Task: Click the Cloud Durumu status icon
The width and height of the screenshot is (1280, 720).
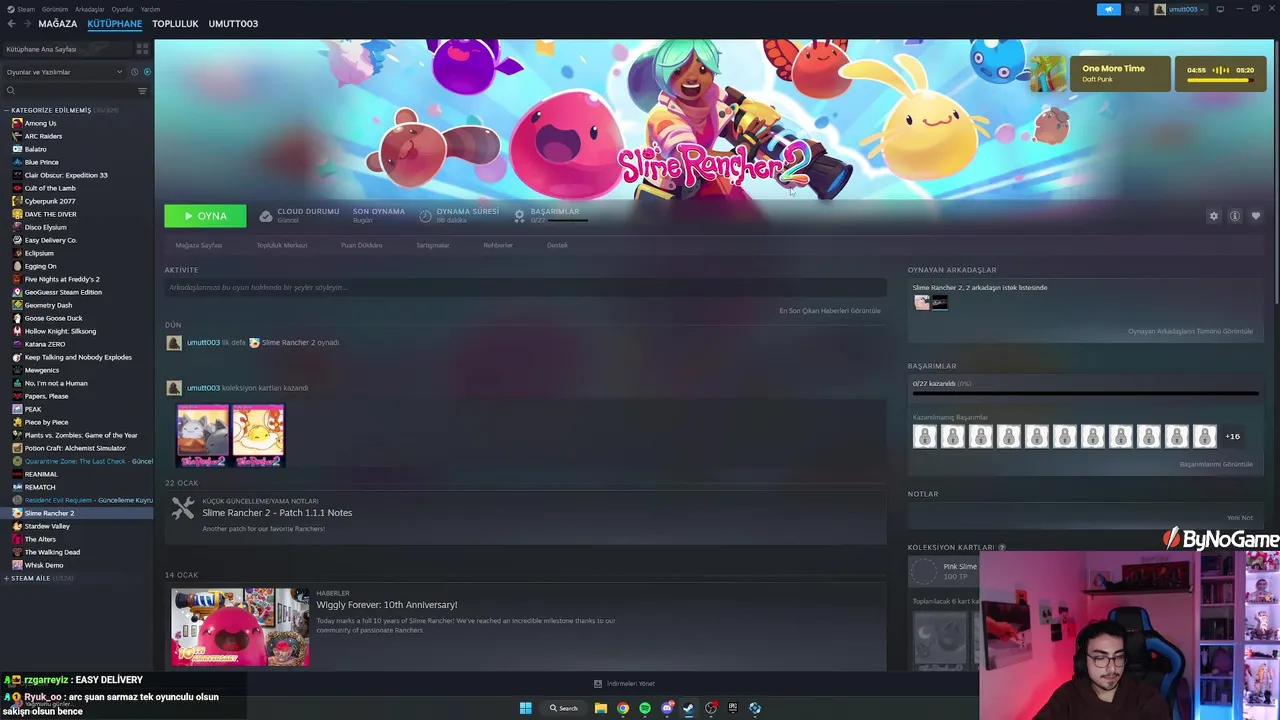Action: pos(265,216)
